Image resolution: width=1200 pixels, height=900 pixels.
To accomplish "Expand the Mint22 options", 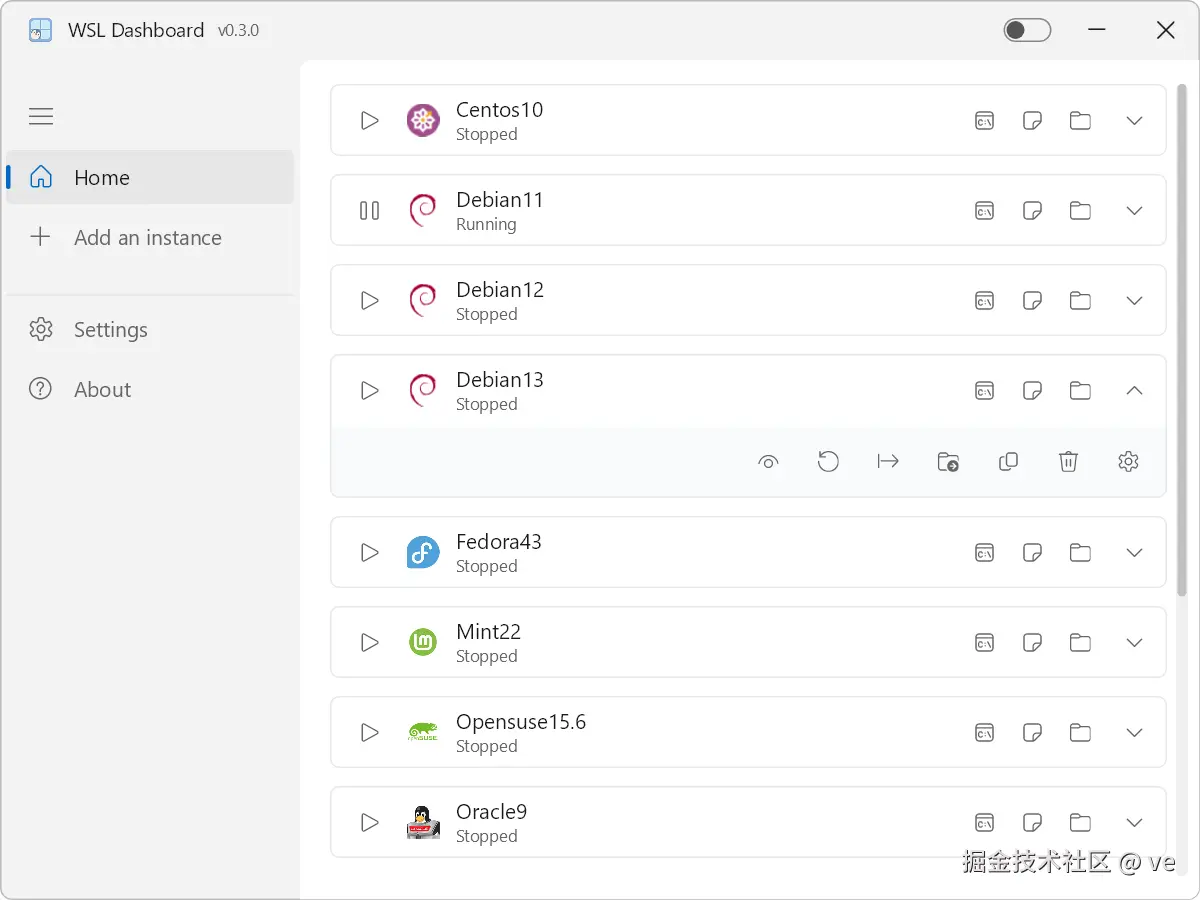I will 1134,643.
